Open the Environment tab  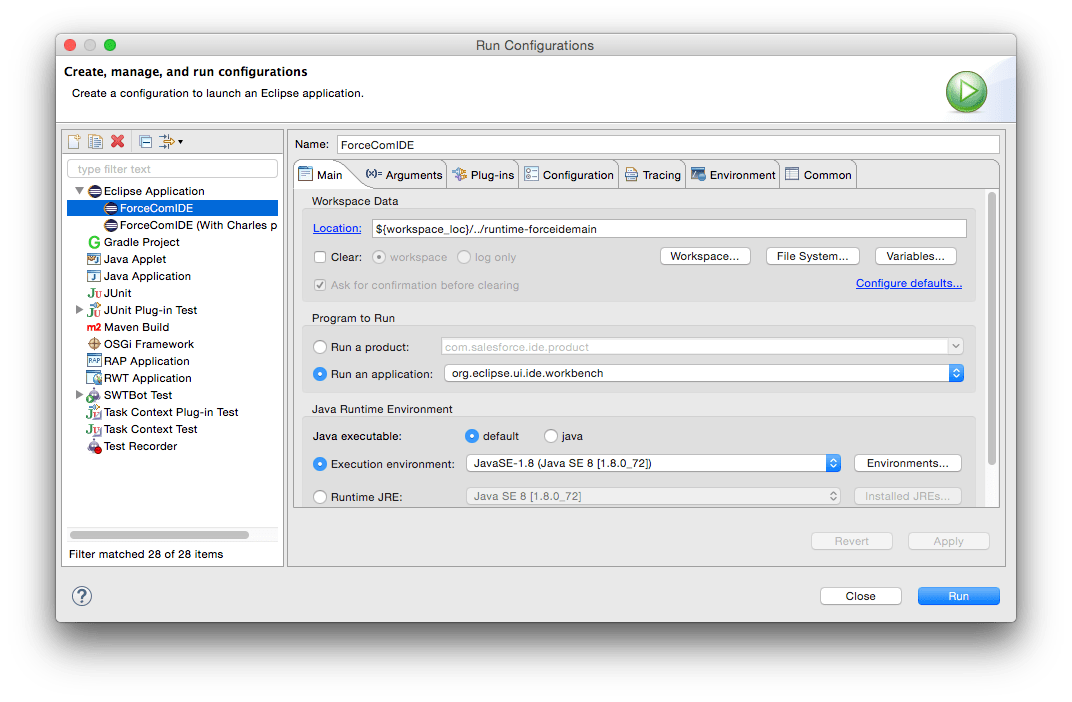(733, 174)
